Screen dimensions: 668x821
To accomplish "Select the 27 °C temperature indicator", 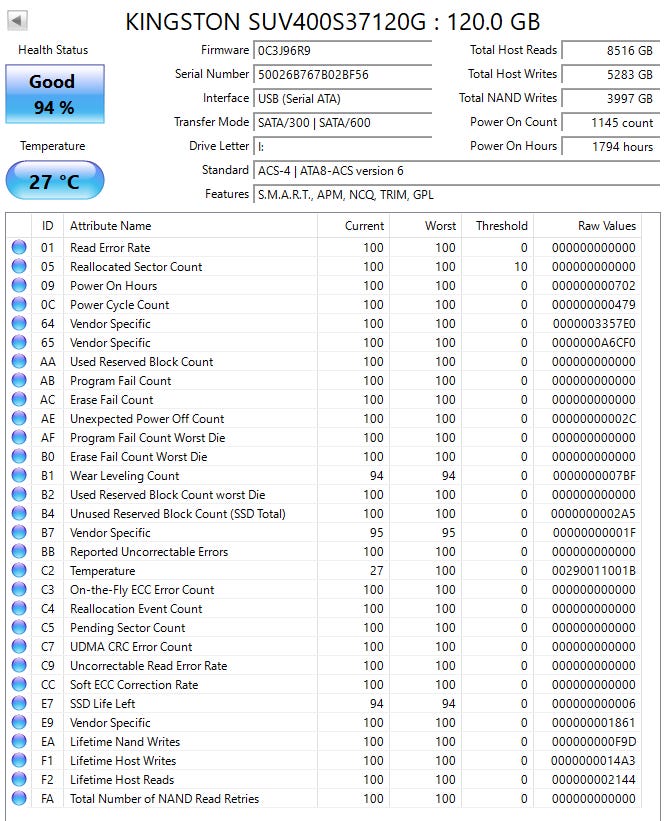I will (x=55, y=181).
